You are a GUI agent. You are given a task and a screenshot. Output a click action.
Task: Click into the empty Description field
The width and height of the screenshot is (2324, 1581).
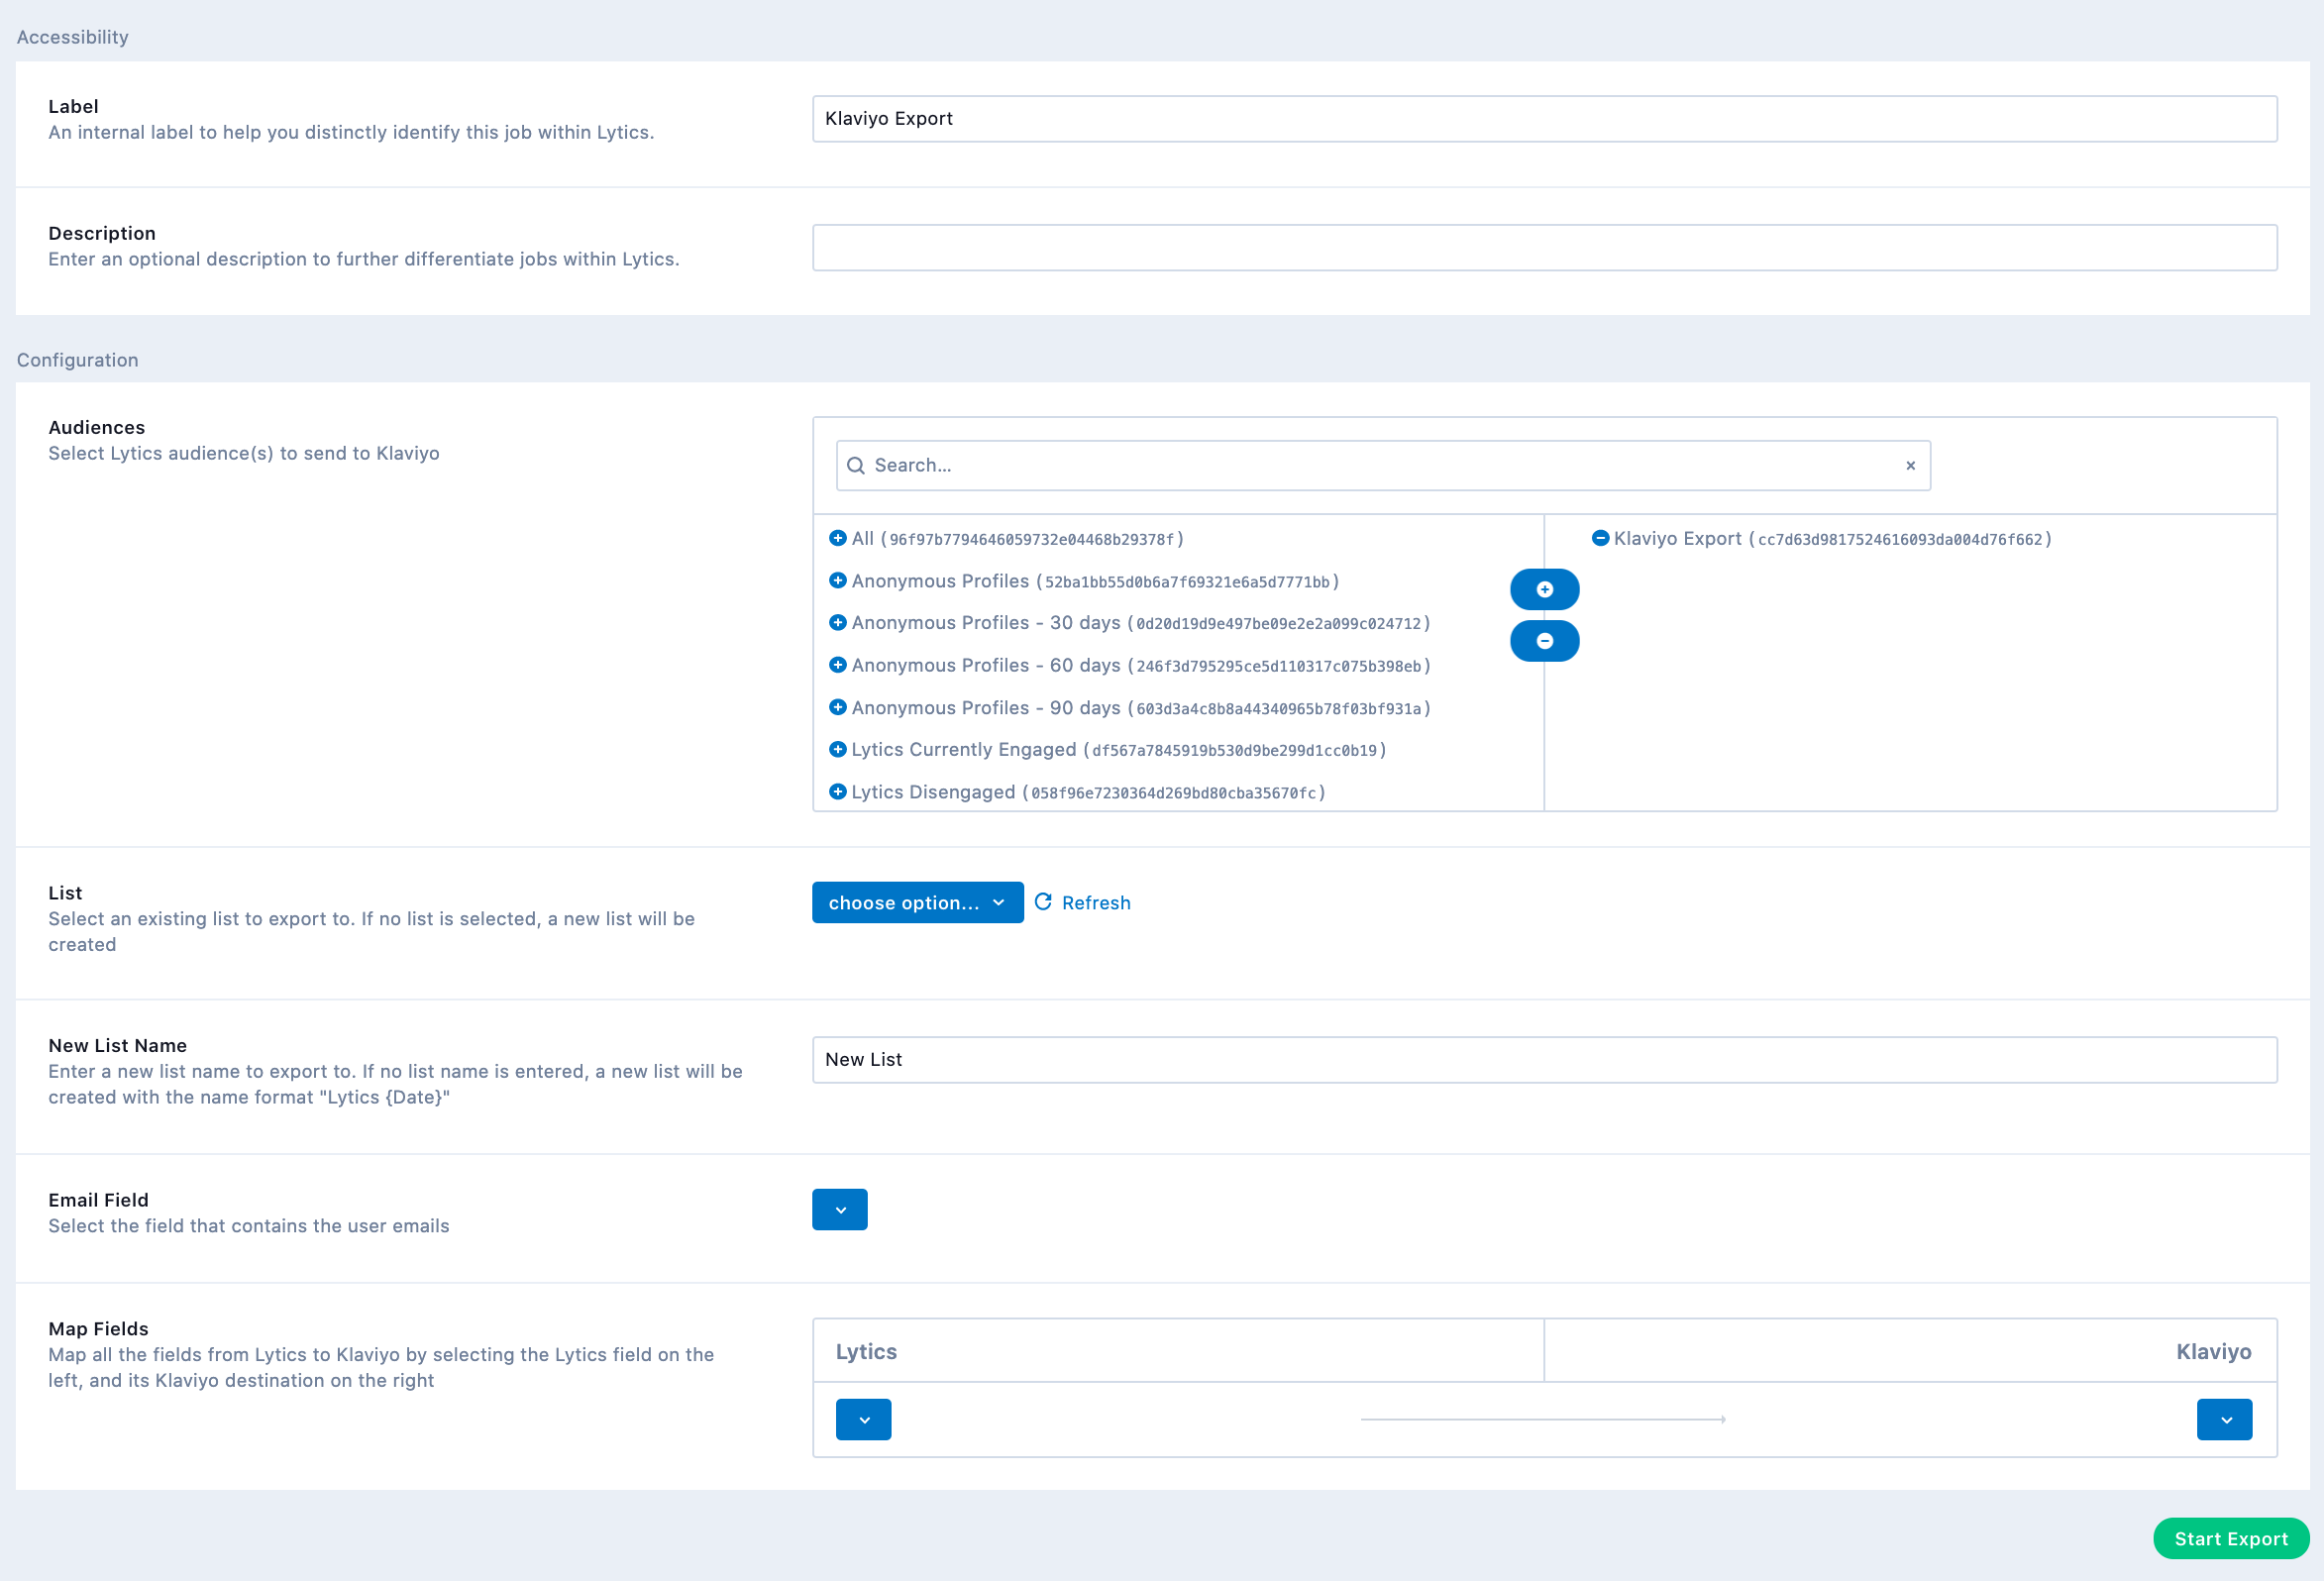pos(1544,247)
